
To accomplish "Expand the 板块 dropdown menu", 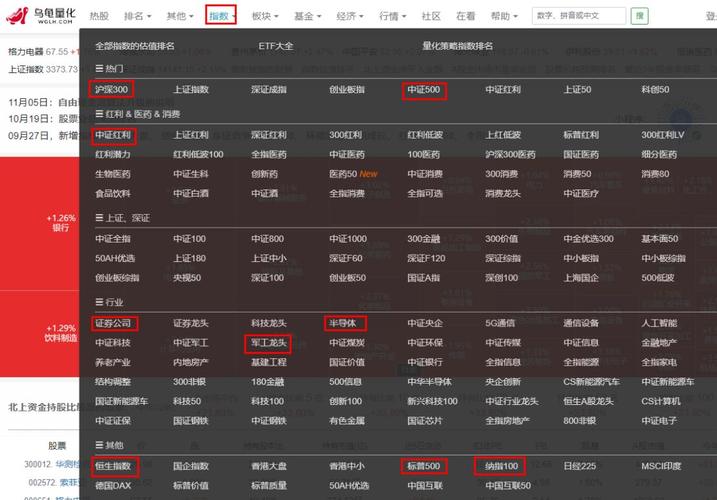I will tap(265, 16).
